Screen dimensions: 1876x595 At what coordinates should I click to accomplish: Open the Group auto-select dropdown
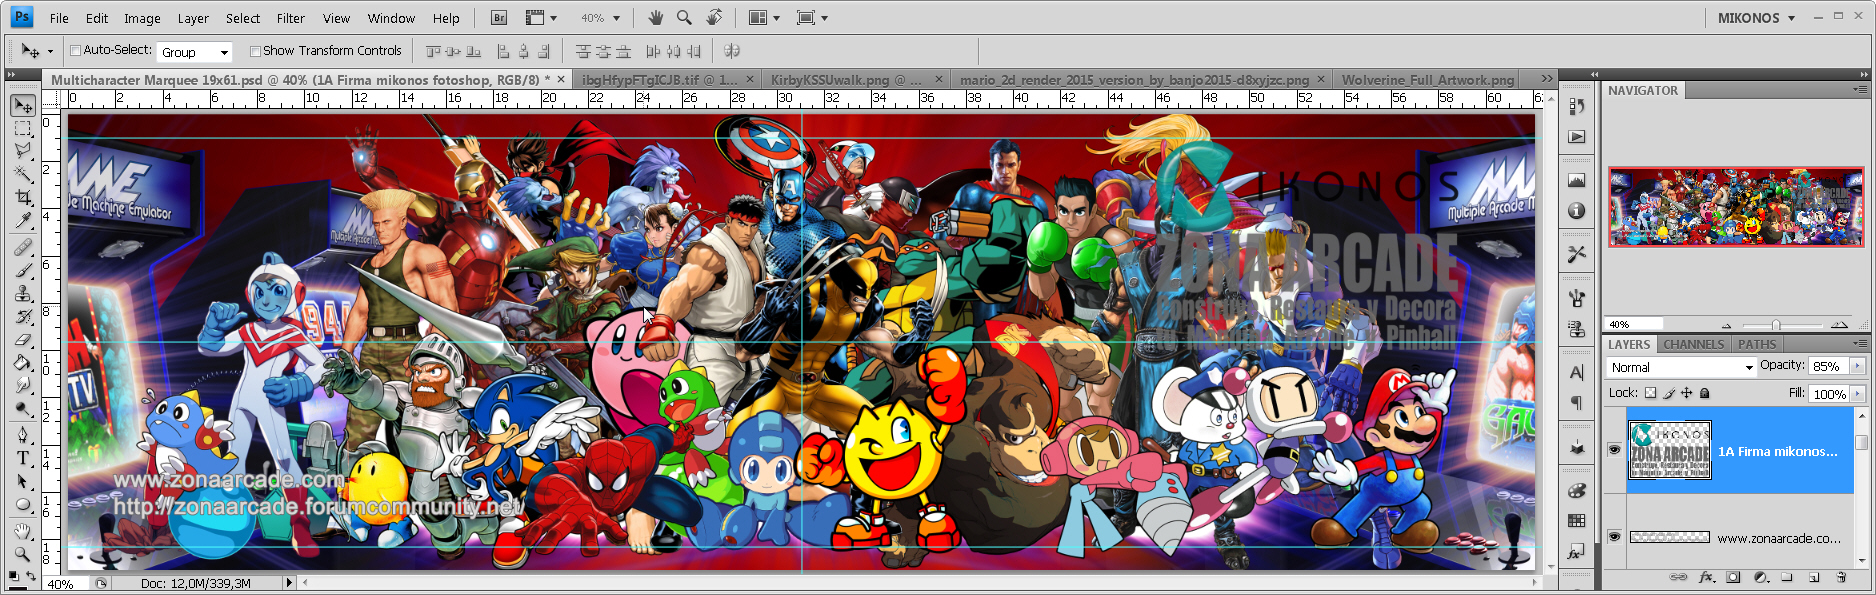coord(195,52)
